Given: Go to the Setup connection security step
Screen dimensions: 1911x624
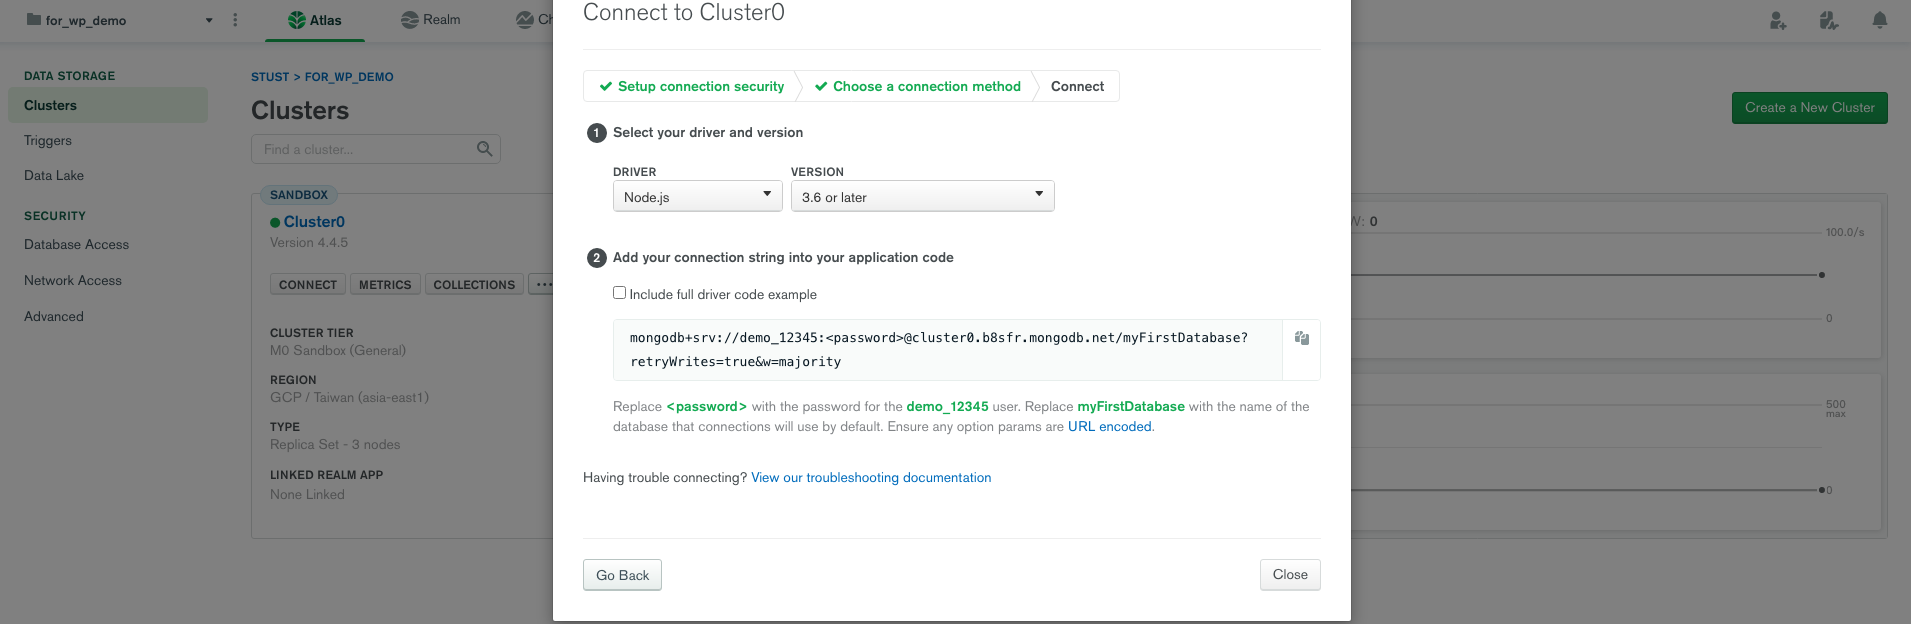Looking at the screenshot, I should [x=691, y=87].
